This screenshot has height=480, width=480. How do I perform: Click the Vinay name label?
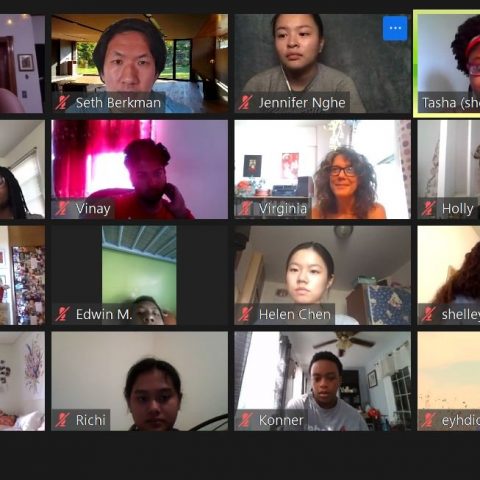tap(93, 209)
